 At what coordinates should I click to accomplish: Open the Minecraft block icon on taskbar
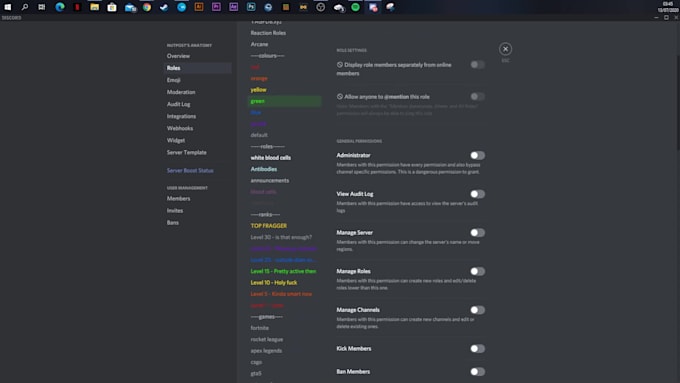286,7
